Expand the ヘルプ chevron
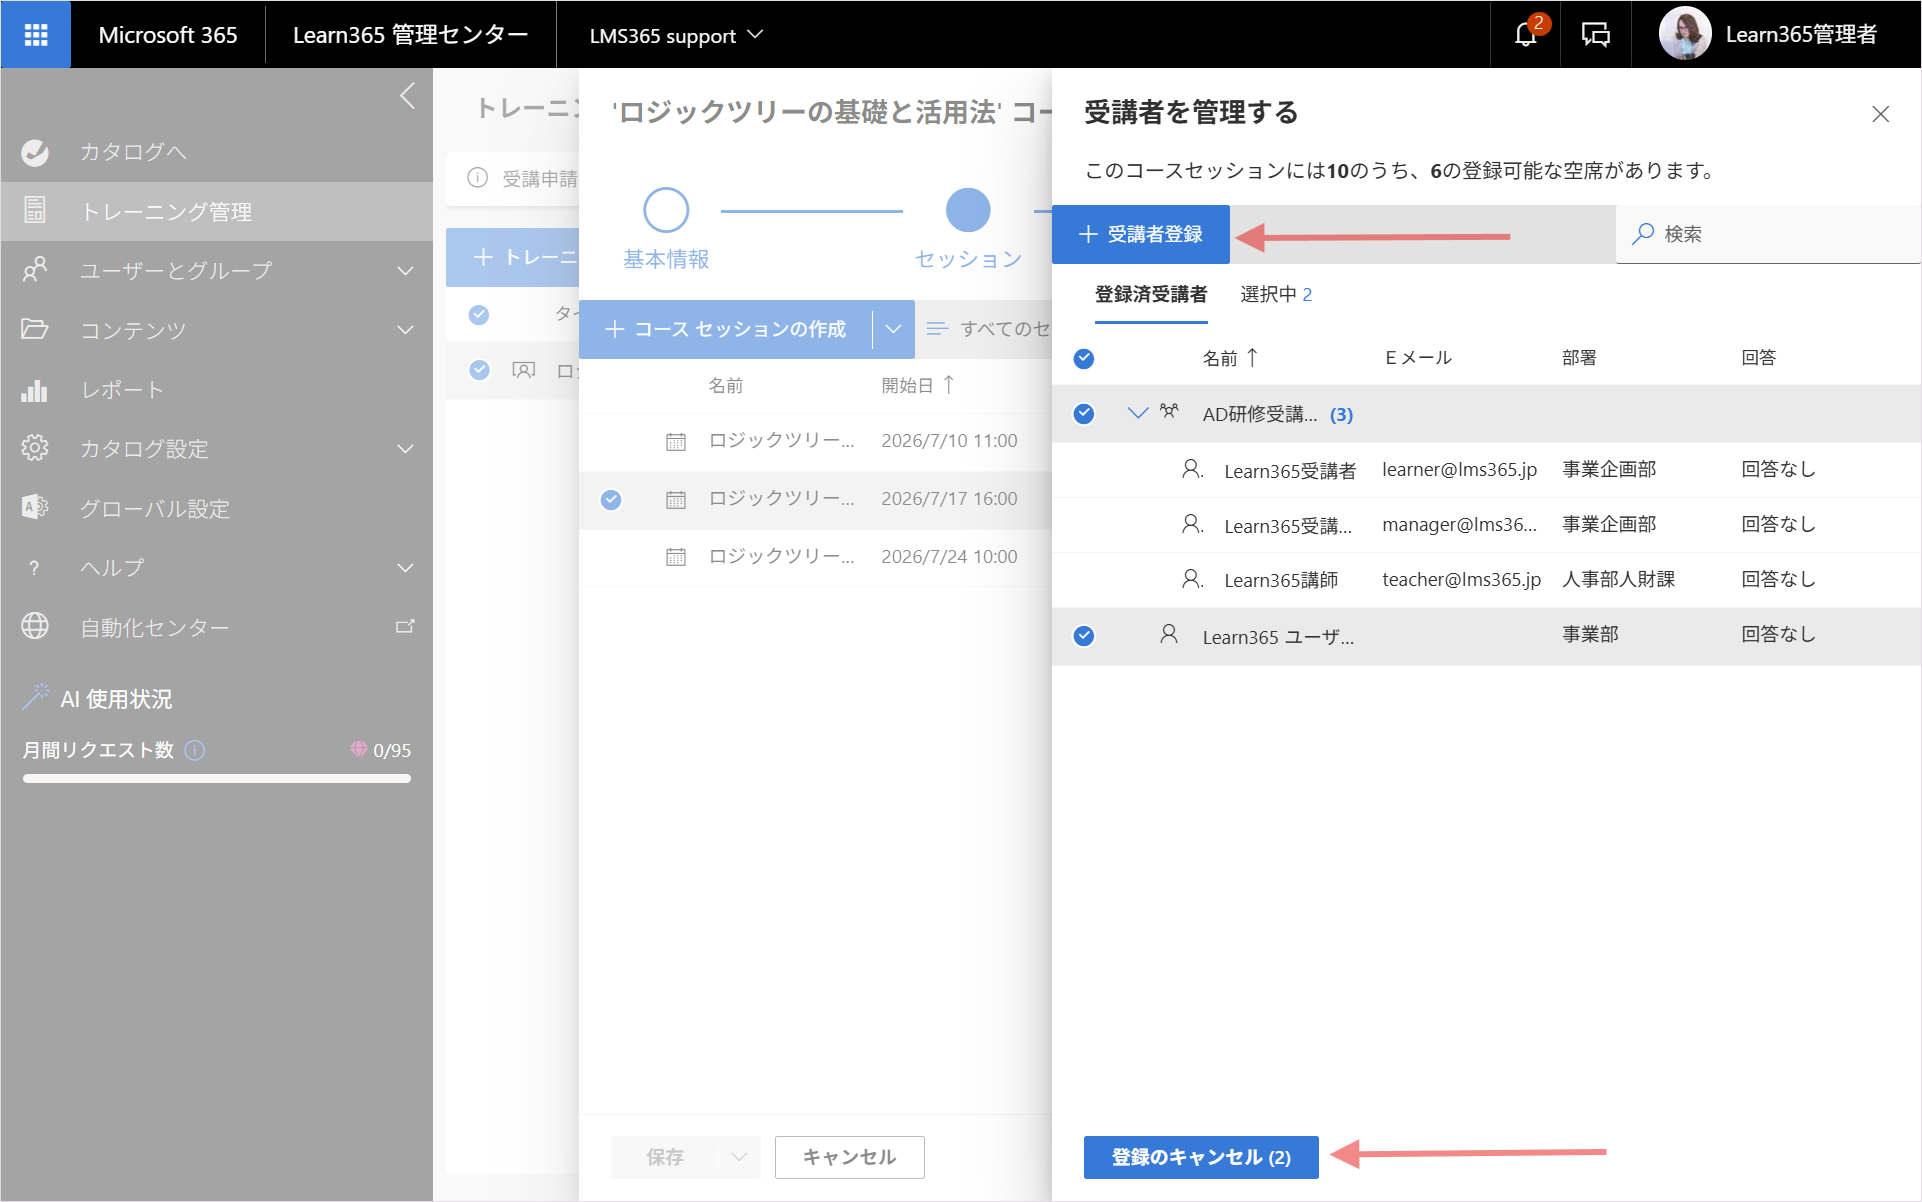Screen dimensions: 1922x1202 405,568
